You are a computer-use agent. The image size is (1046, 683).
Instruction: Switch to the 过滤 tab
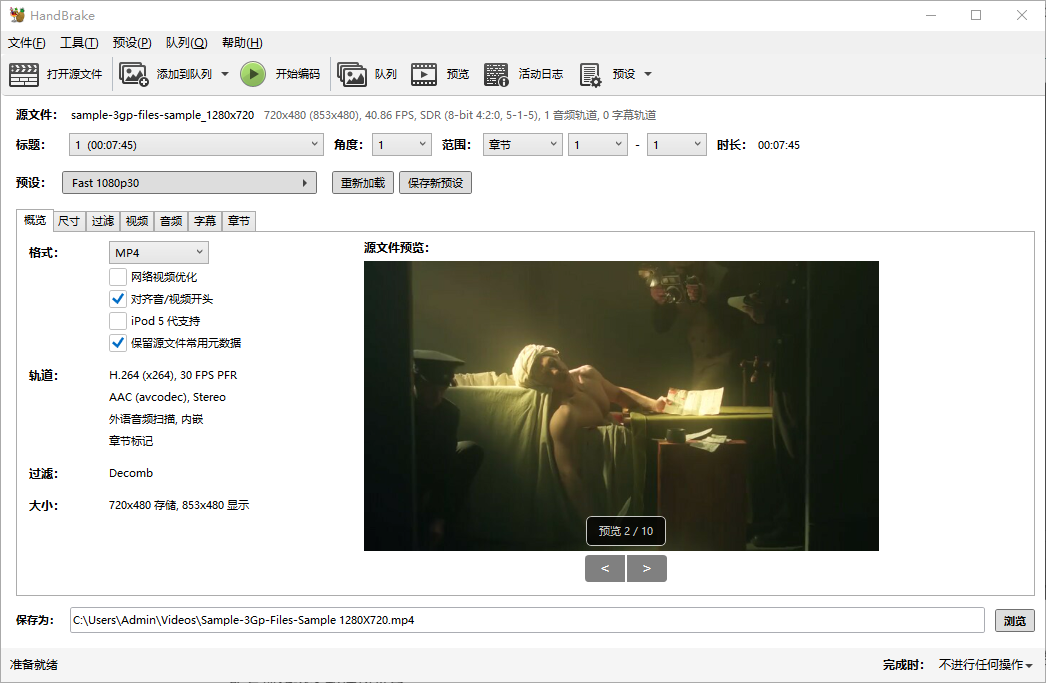[x=103, y=221]
